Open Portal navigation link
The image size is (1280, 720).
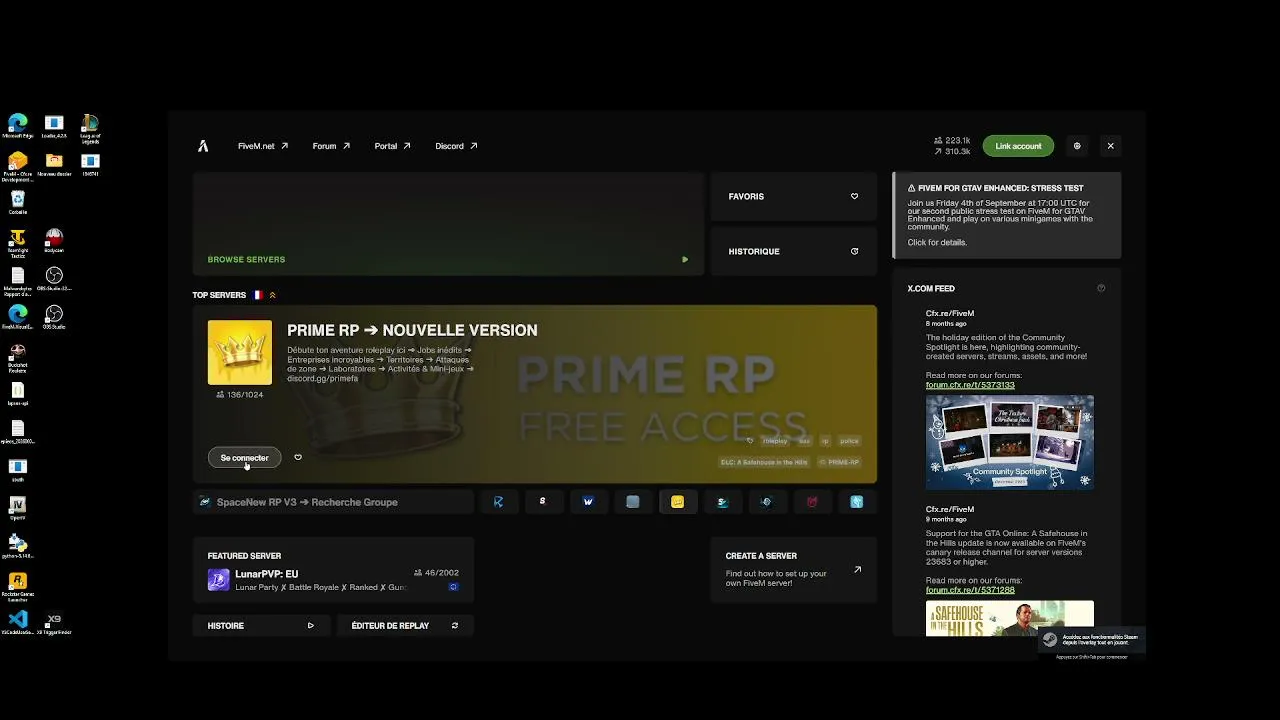(393, 146)
